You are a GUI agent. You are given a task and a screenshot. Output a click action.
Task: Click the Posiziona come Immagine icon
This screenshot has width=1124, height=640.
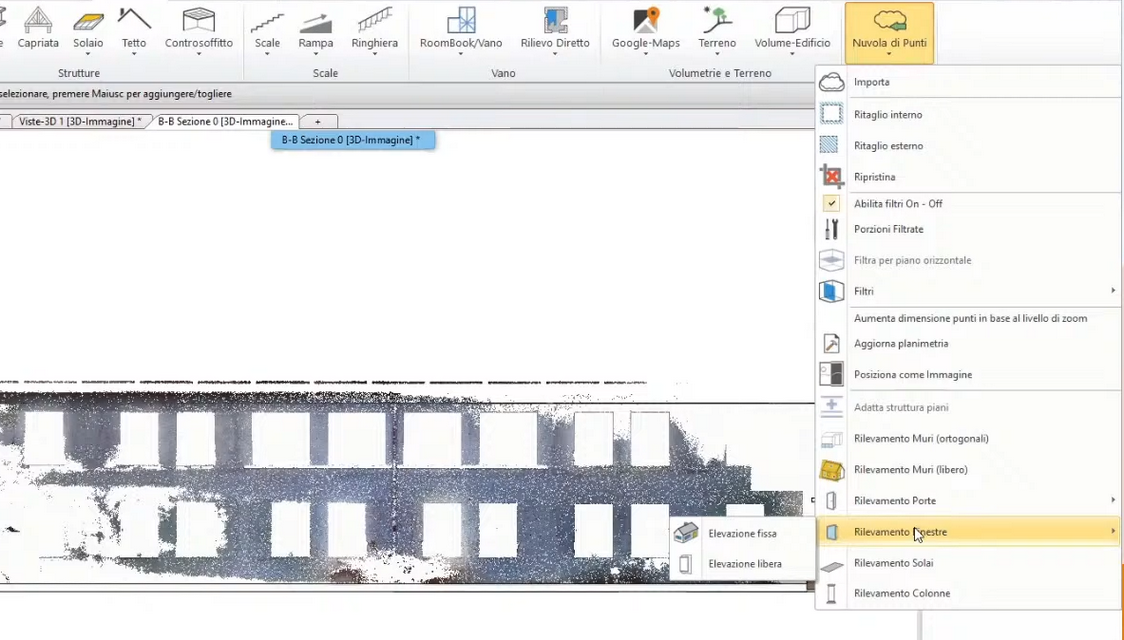click(832, 374)
